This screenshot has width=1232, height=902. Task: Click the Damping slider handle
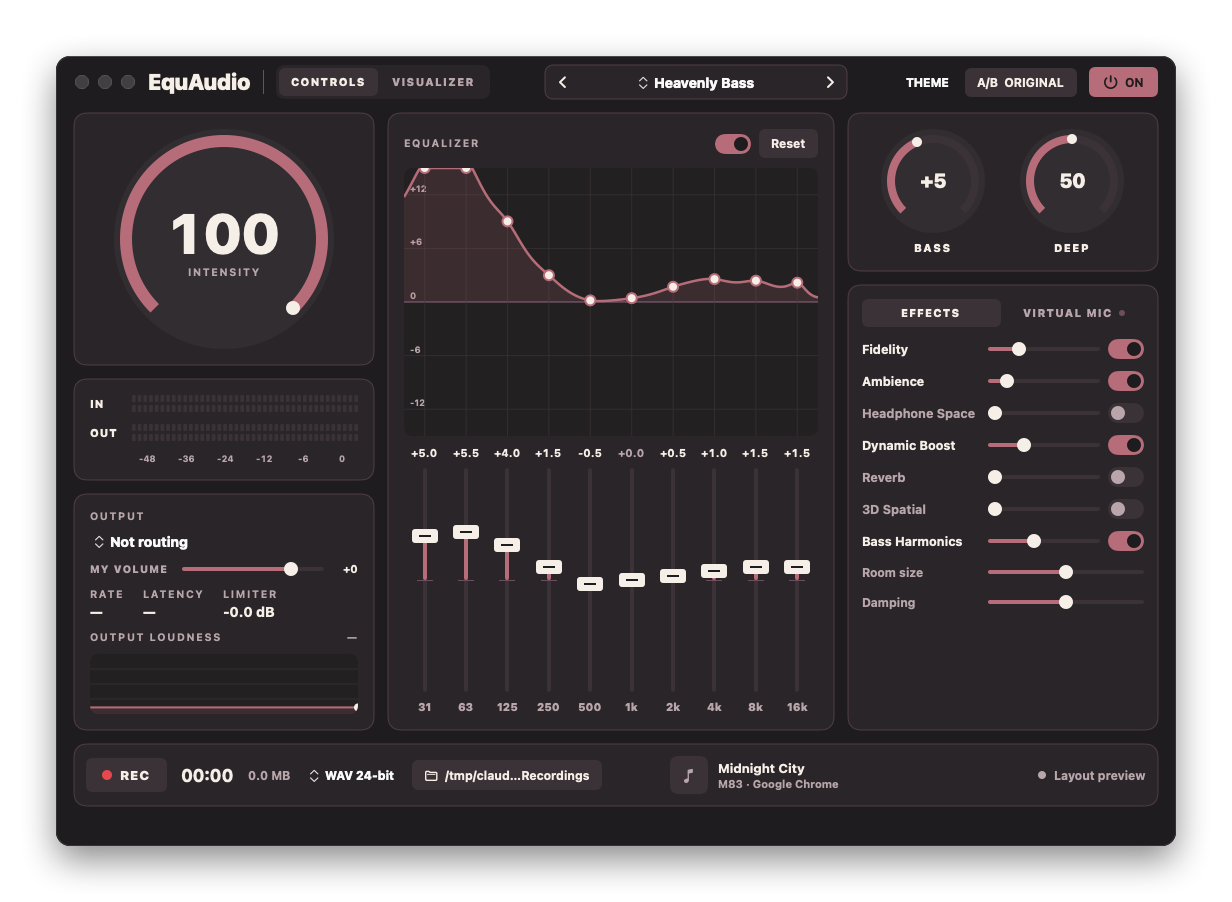pyautogui.click(x=1066, y=602)
